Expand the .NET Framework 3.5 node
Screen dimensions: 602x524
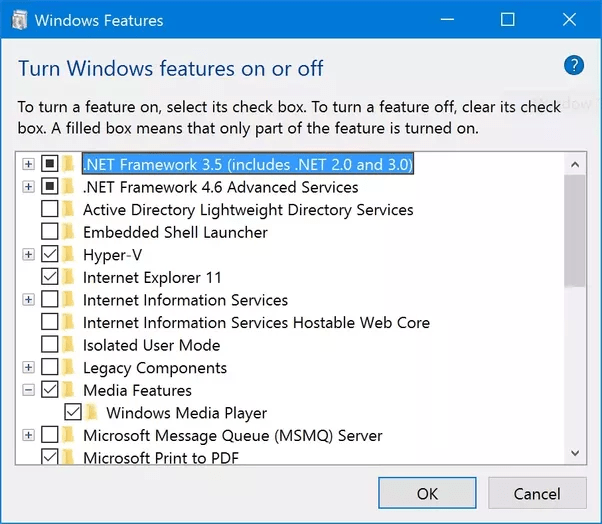click(x=28, y=164)
